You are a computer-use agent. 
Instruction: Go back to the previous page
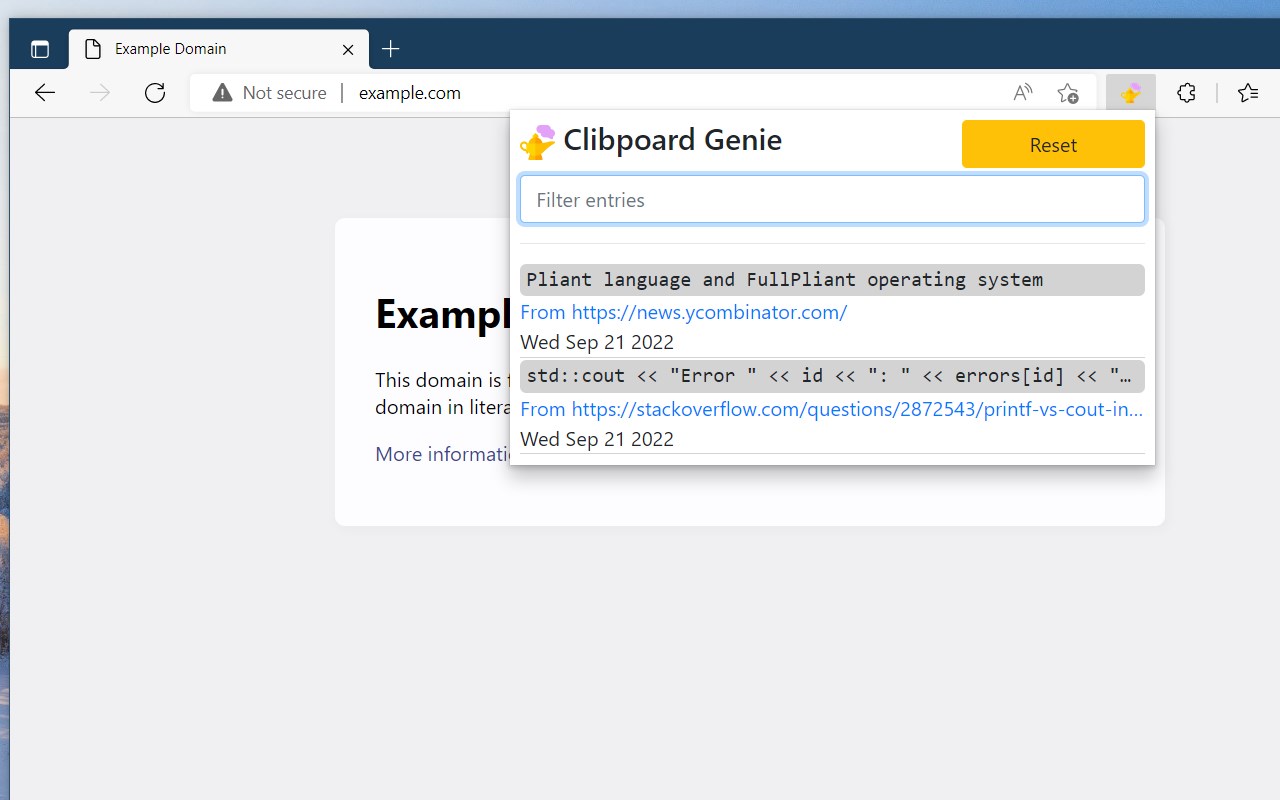pos(45,93)
